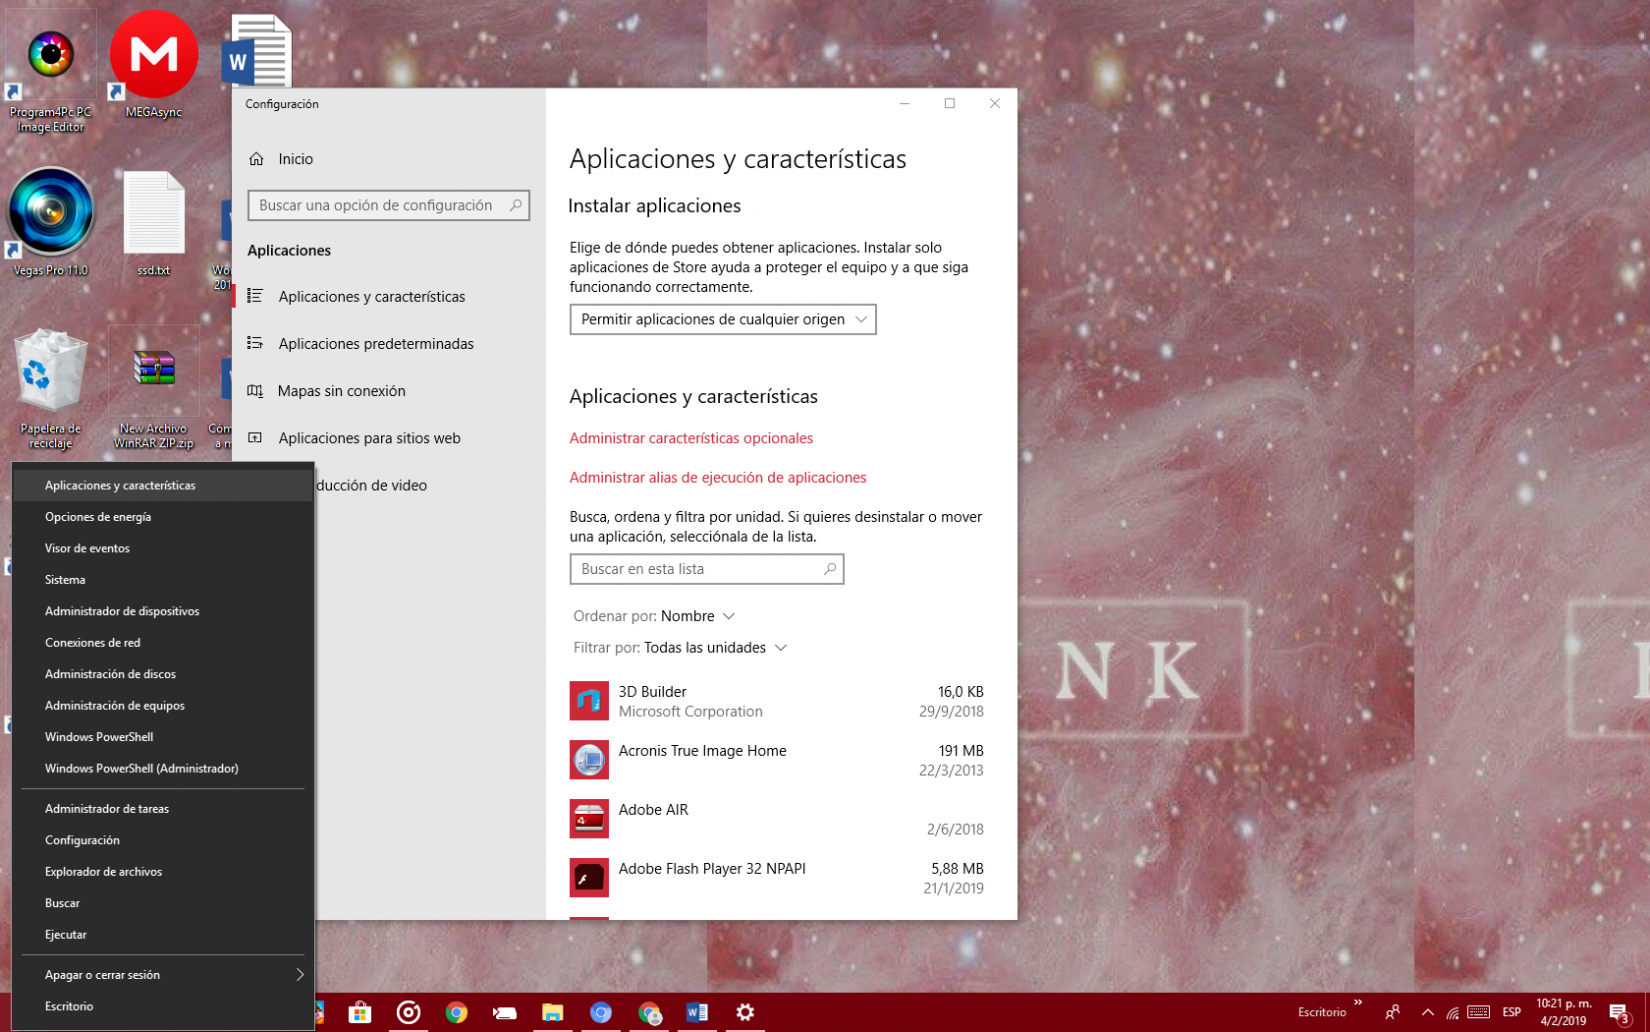Open the Vegas Pro 11.0 shortcut

(x=50, y=222)
